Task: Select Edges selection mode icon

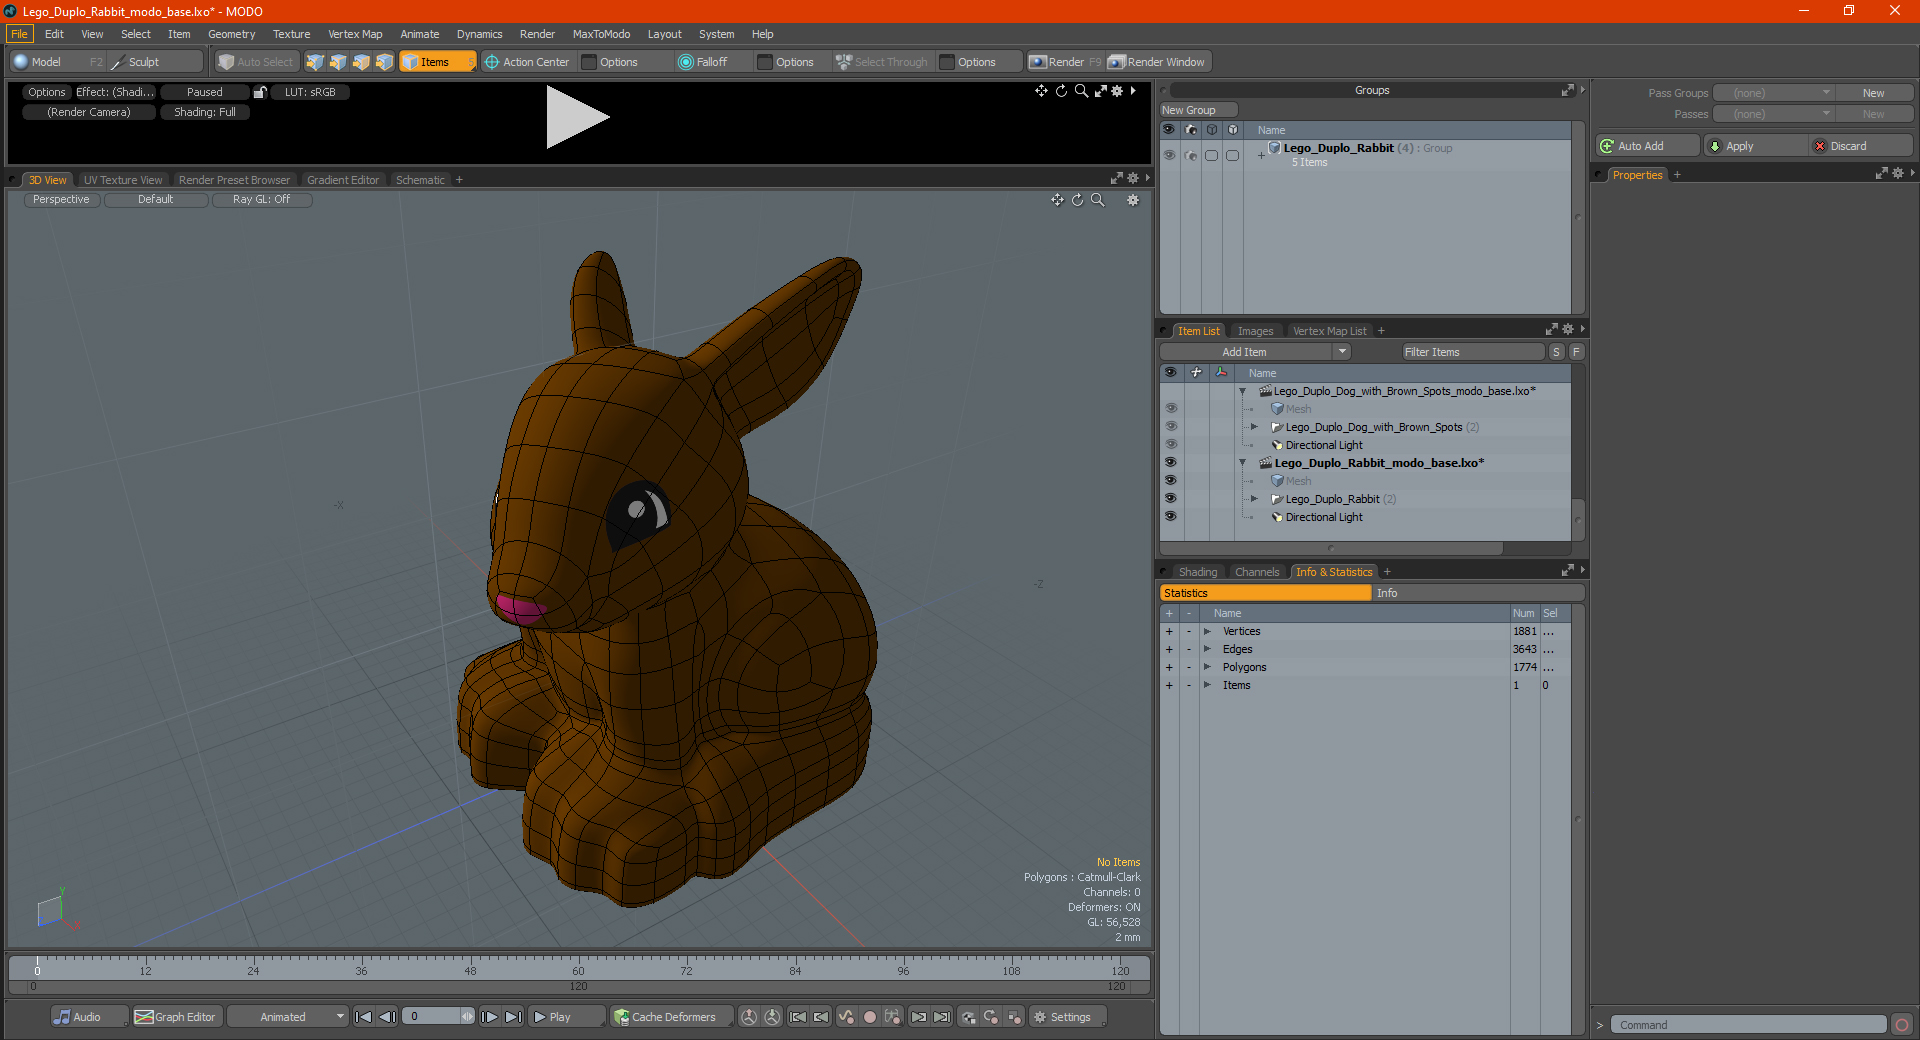Action: (338, 62)
